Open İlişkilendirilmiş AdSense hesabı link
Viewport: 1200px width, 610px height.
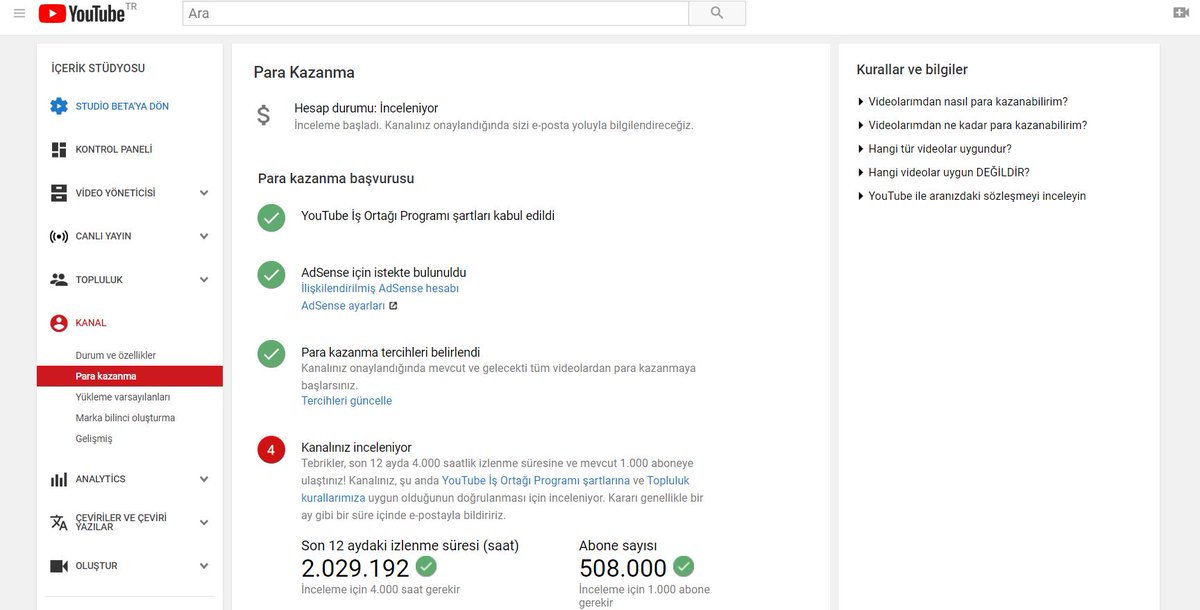click(x=380, y=288)
